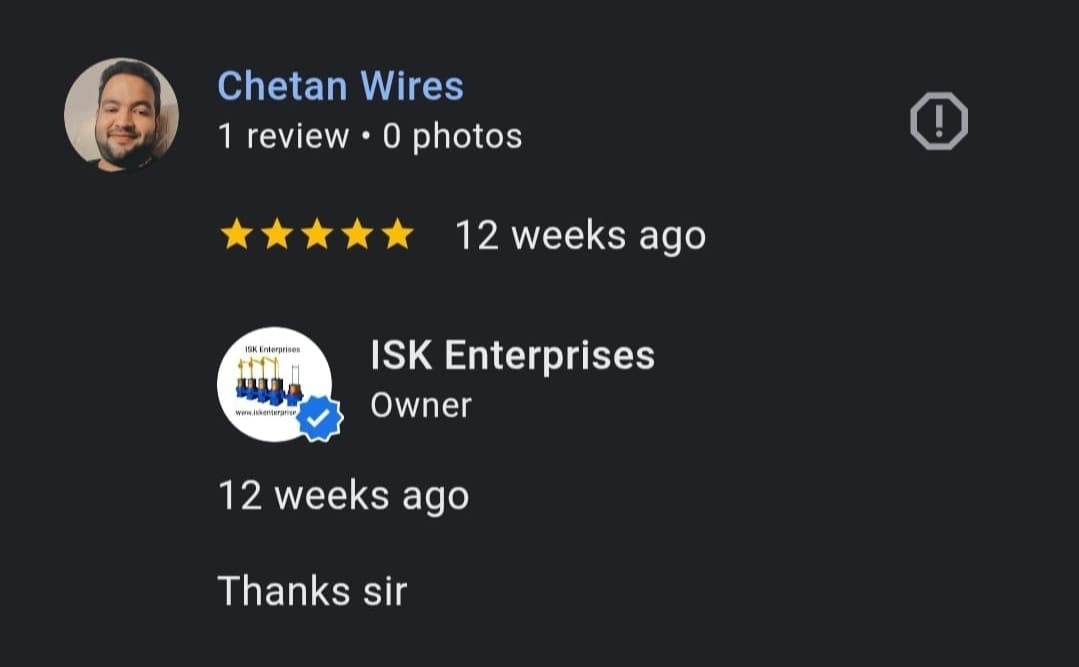Click small 'ISK Enterprises' title inside logo

click(x=273, y=350)
